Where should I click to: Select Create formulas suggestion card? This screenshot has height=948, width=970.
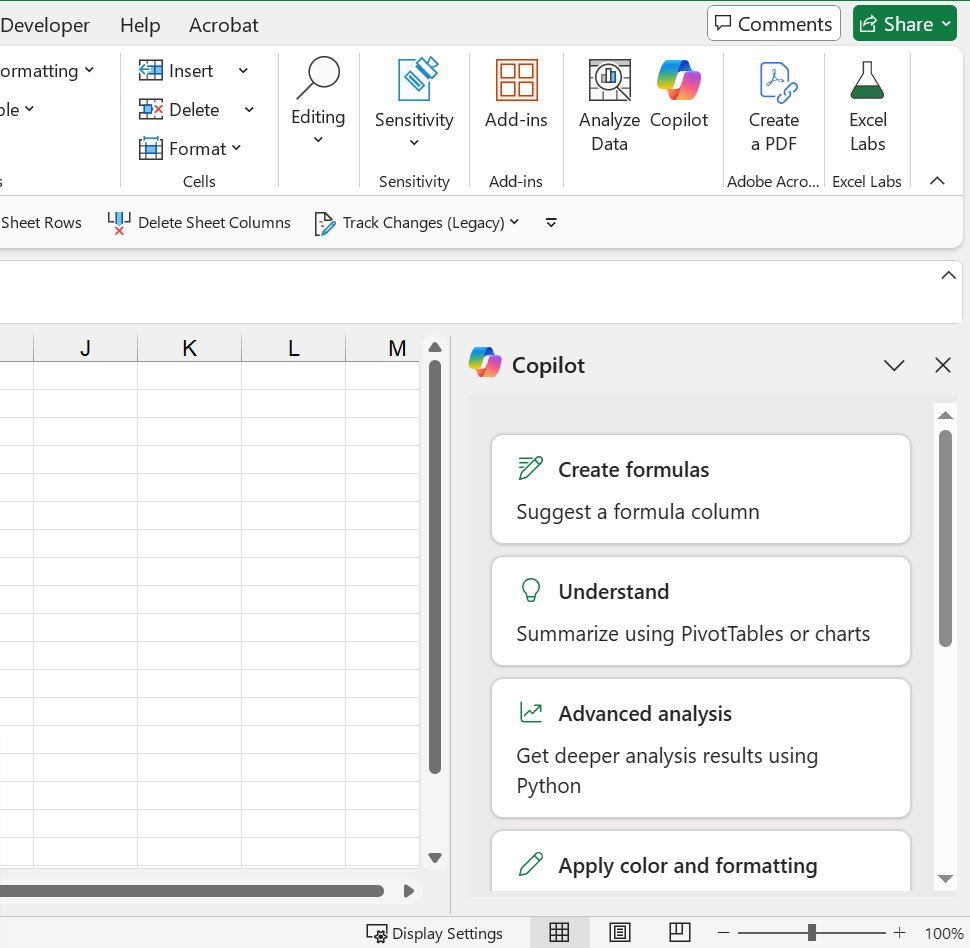[700, 490]
